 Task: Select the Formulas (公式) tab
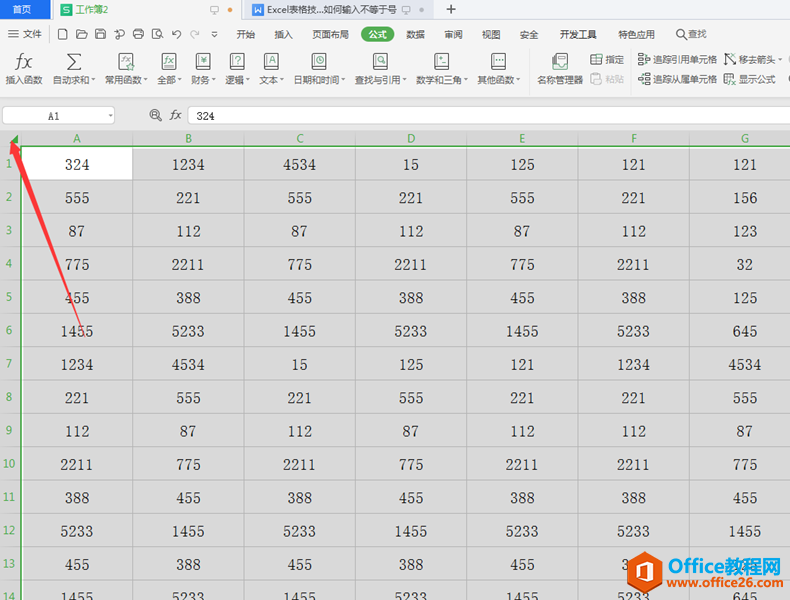click(x=377, y=34)
